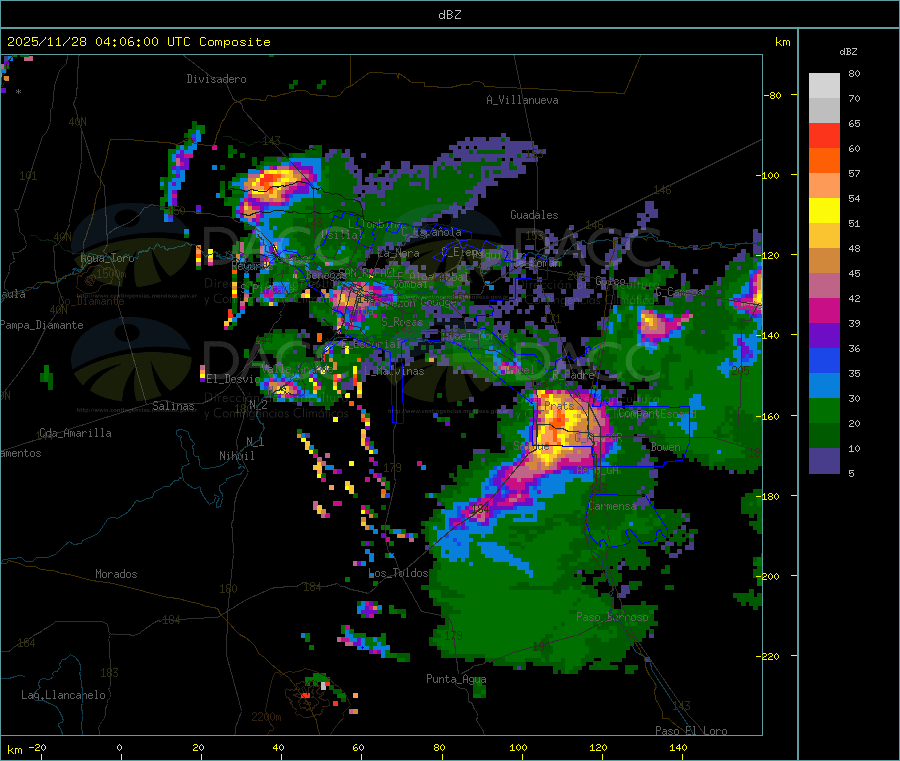
Task: Select the 'Paso_El_Loro' label
Action: (692, 731)
